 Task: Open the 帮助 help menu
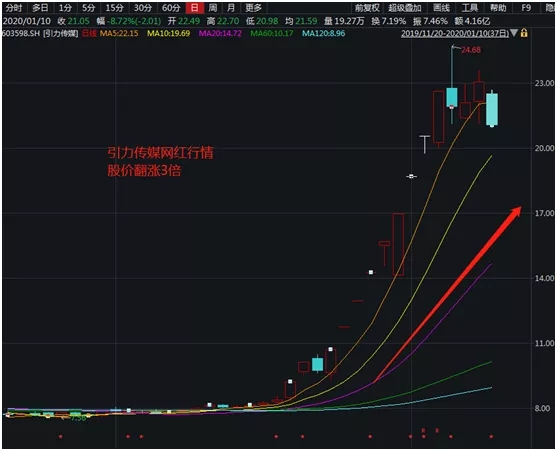tap(498, 8)
